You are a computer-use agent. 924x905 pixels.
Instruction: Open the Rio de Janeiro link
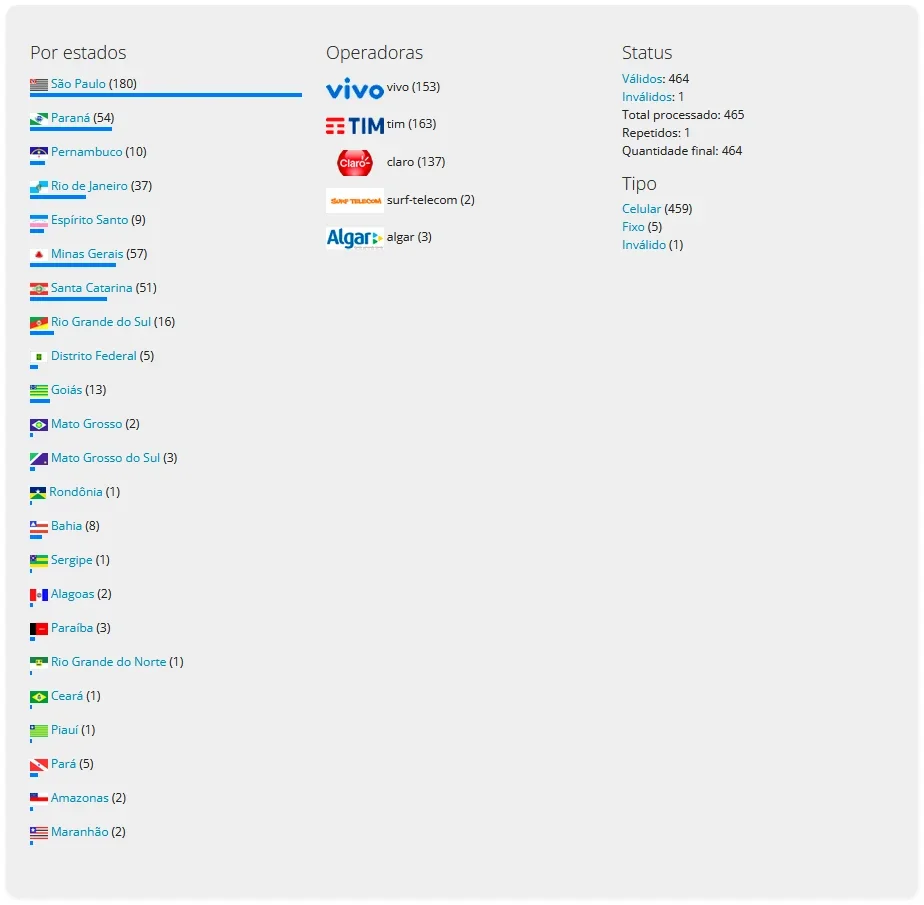89,186
